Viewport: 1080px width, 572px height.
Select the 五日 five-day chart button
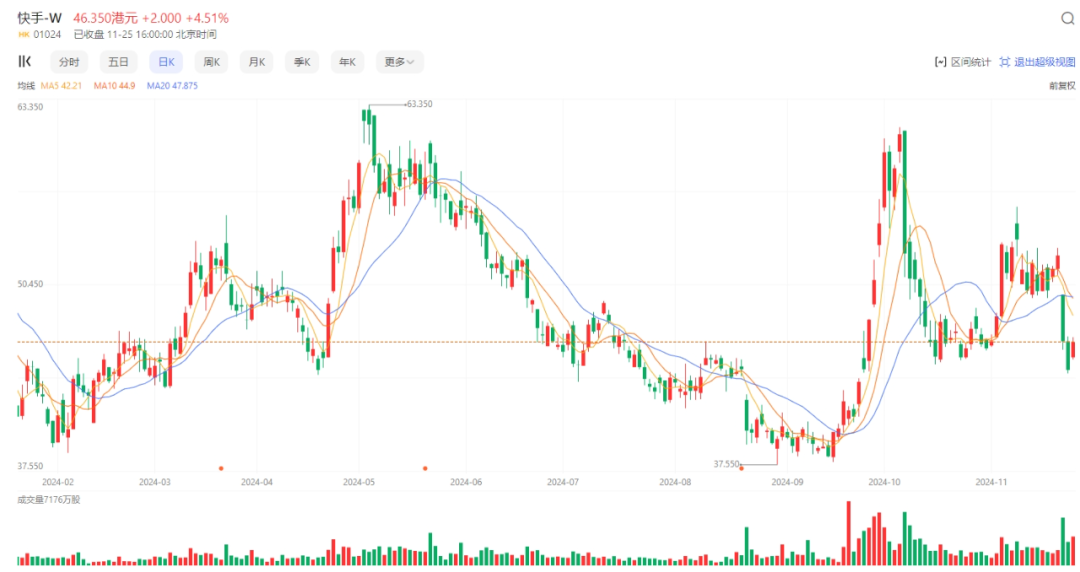(118, 62)
